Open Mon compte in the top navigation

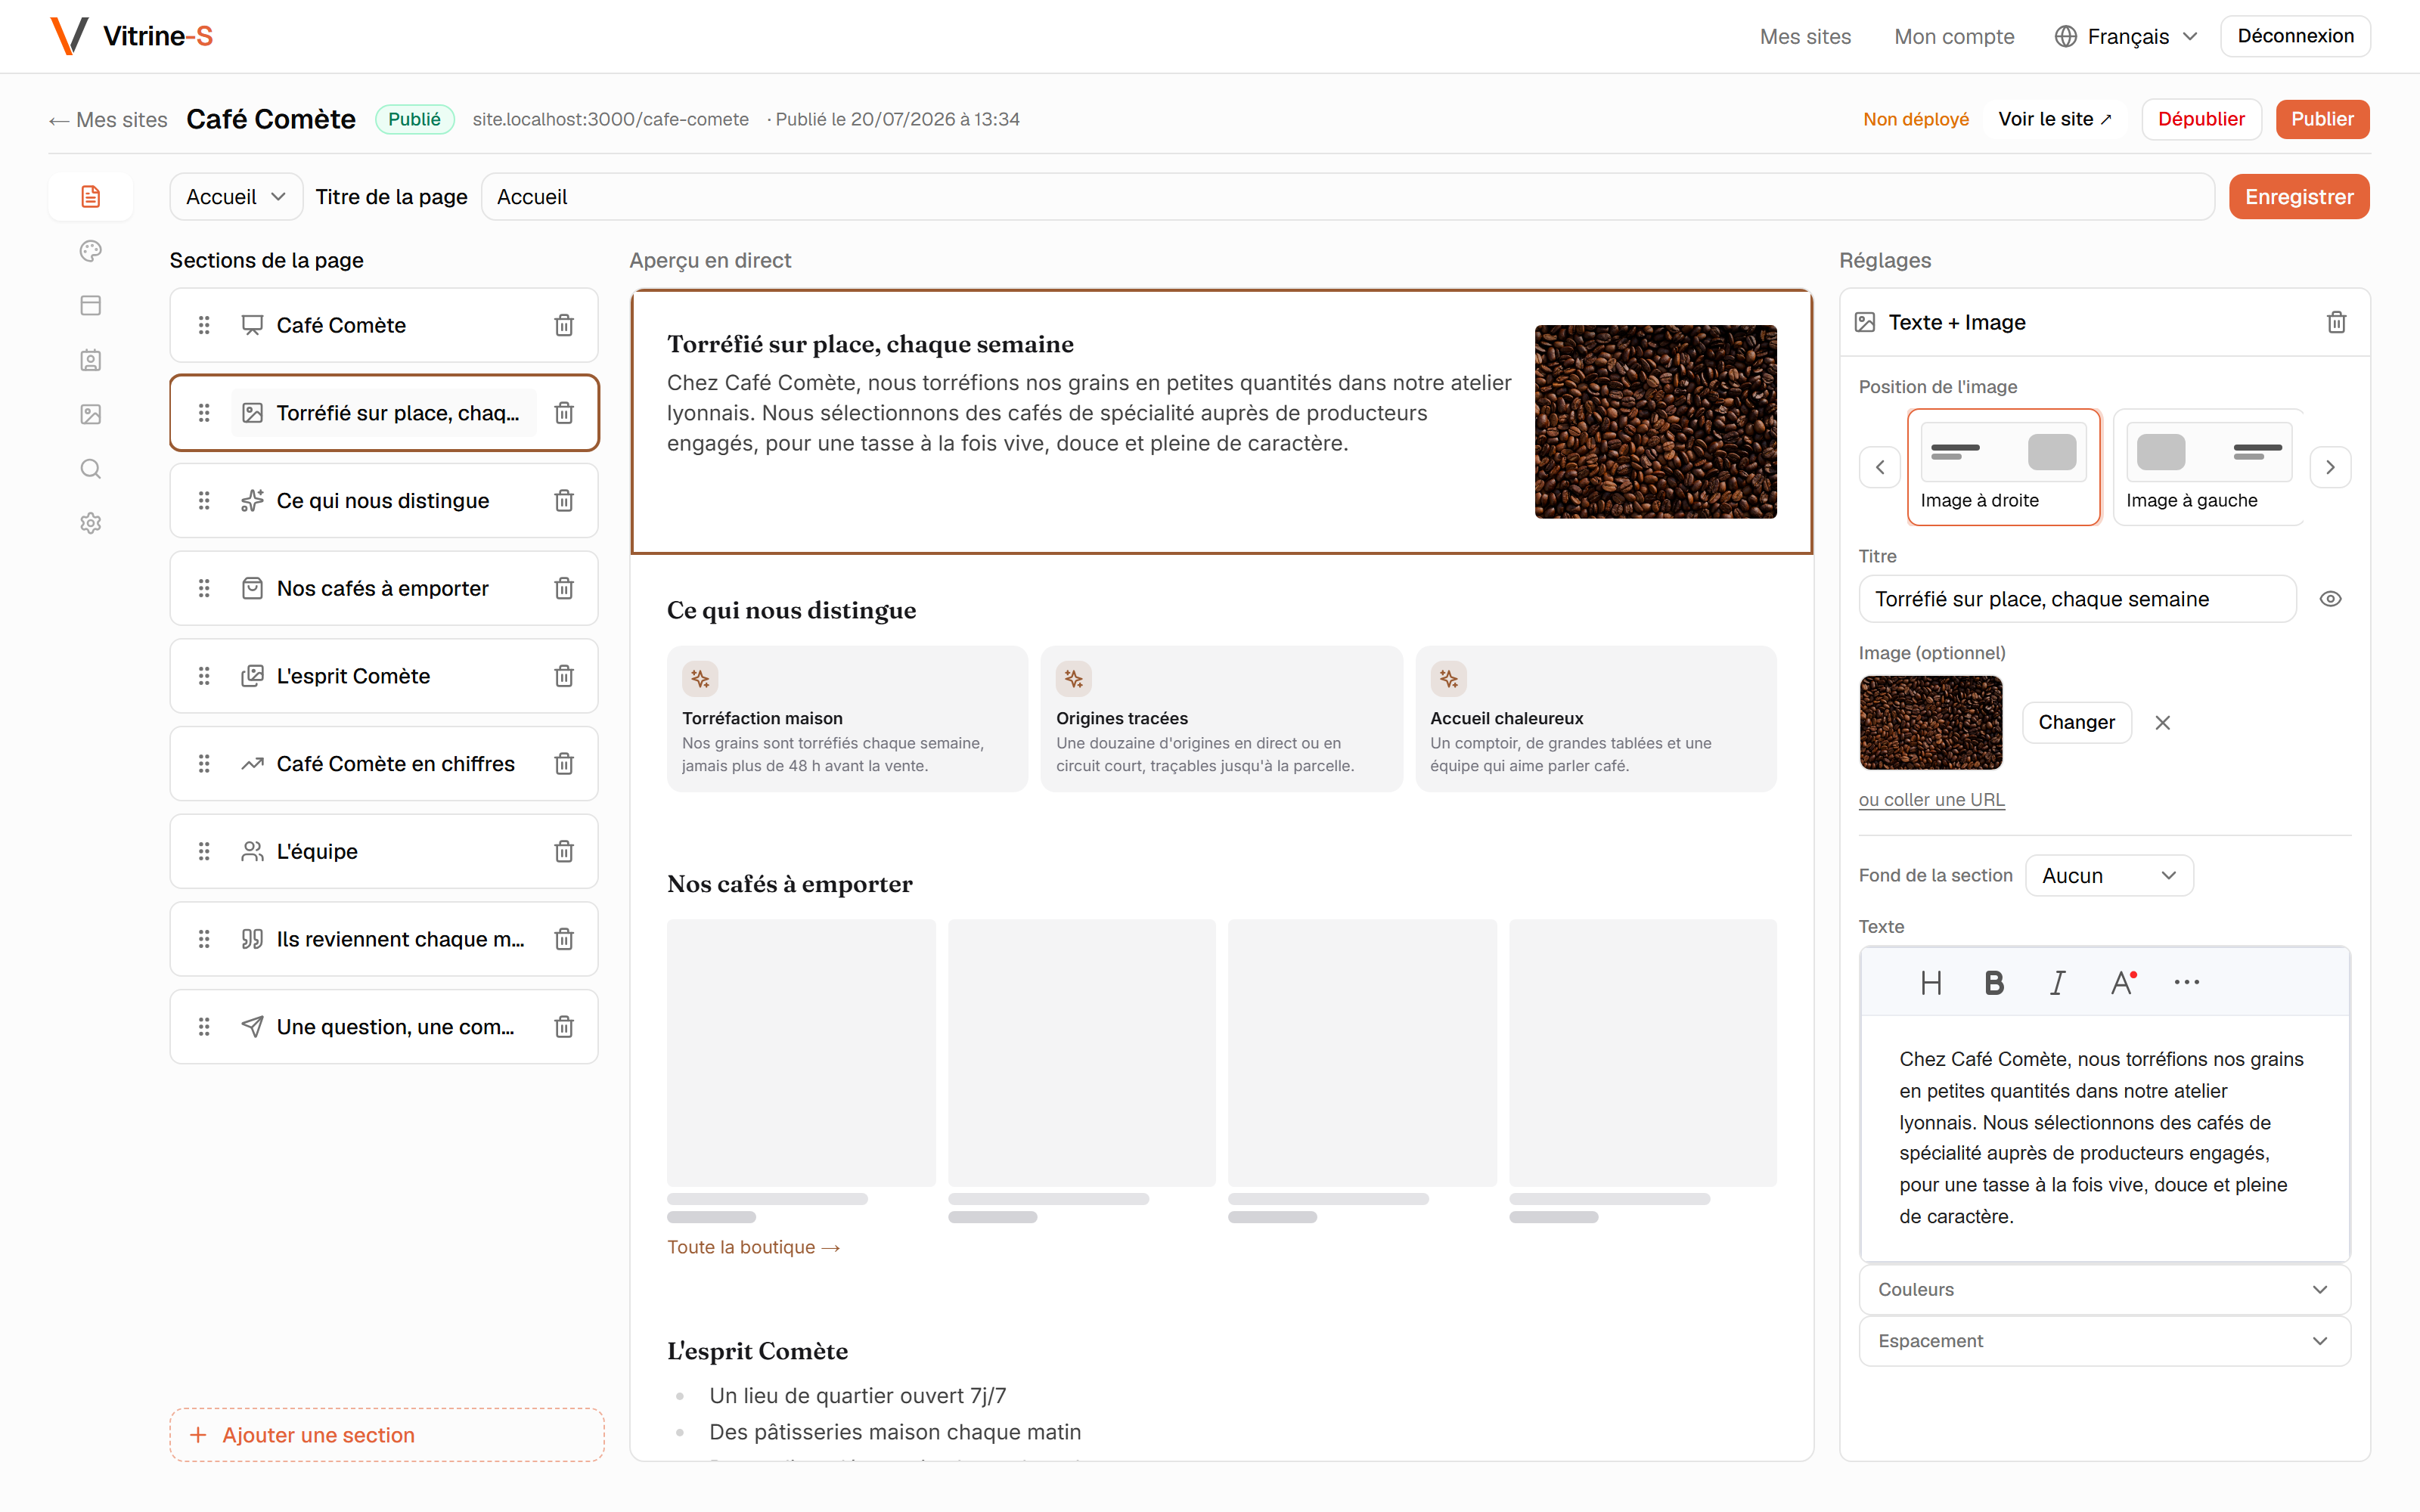tap(1954, 36)
